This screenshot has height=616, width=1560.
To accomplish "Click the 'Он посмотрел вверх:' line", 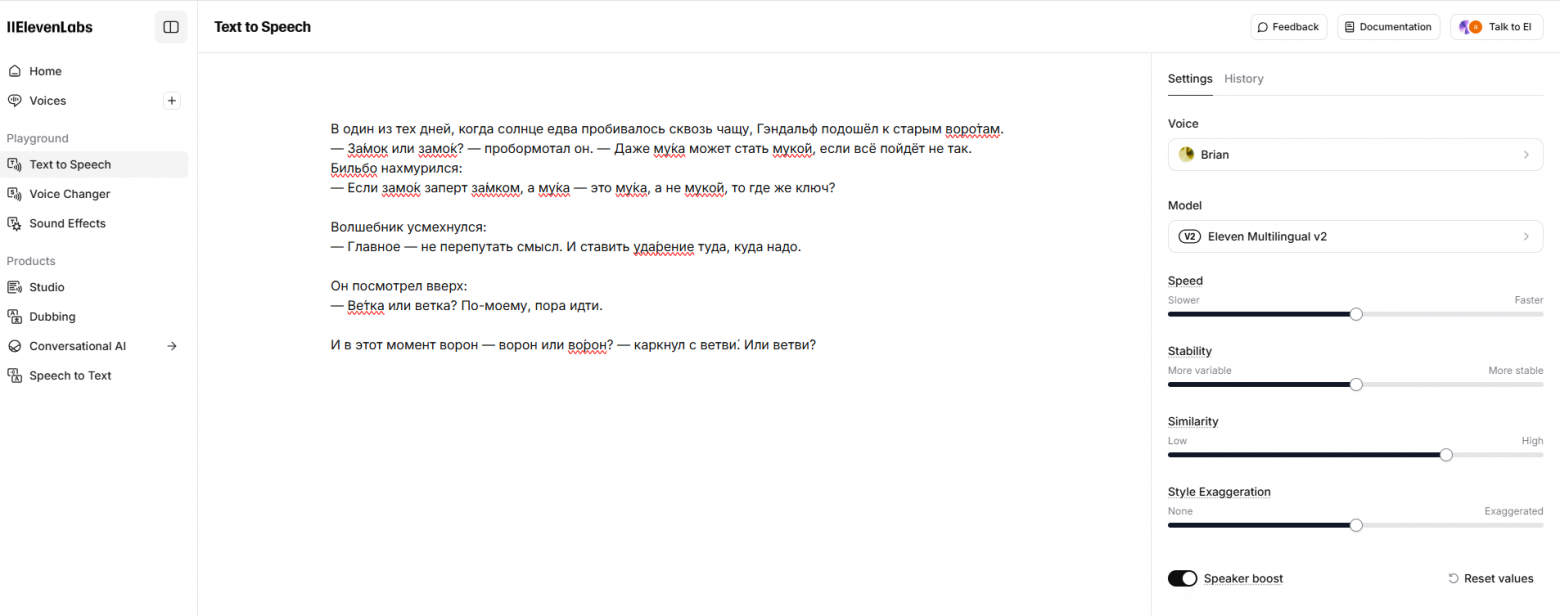I will (399, 286).
